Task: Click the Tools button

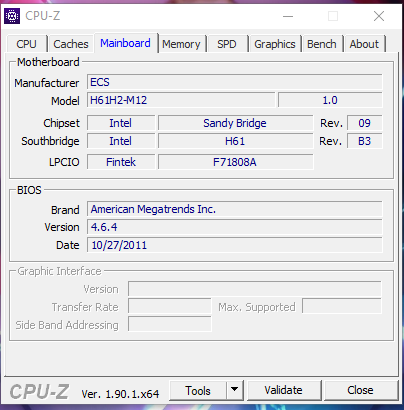Action: 198,390
